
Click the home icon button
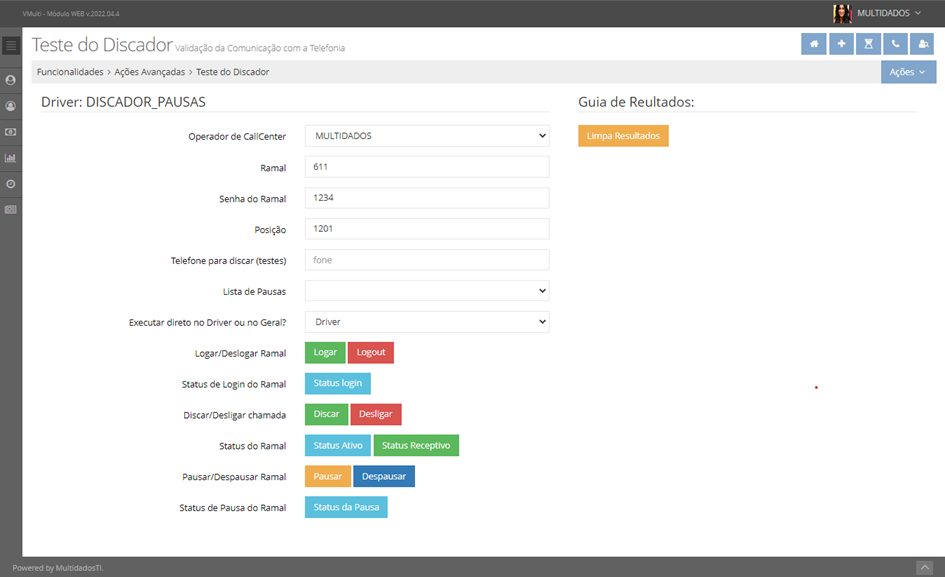[x=814, y=44]
